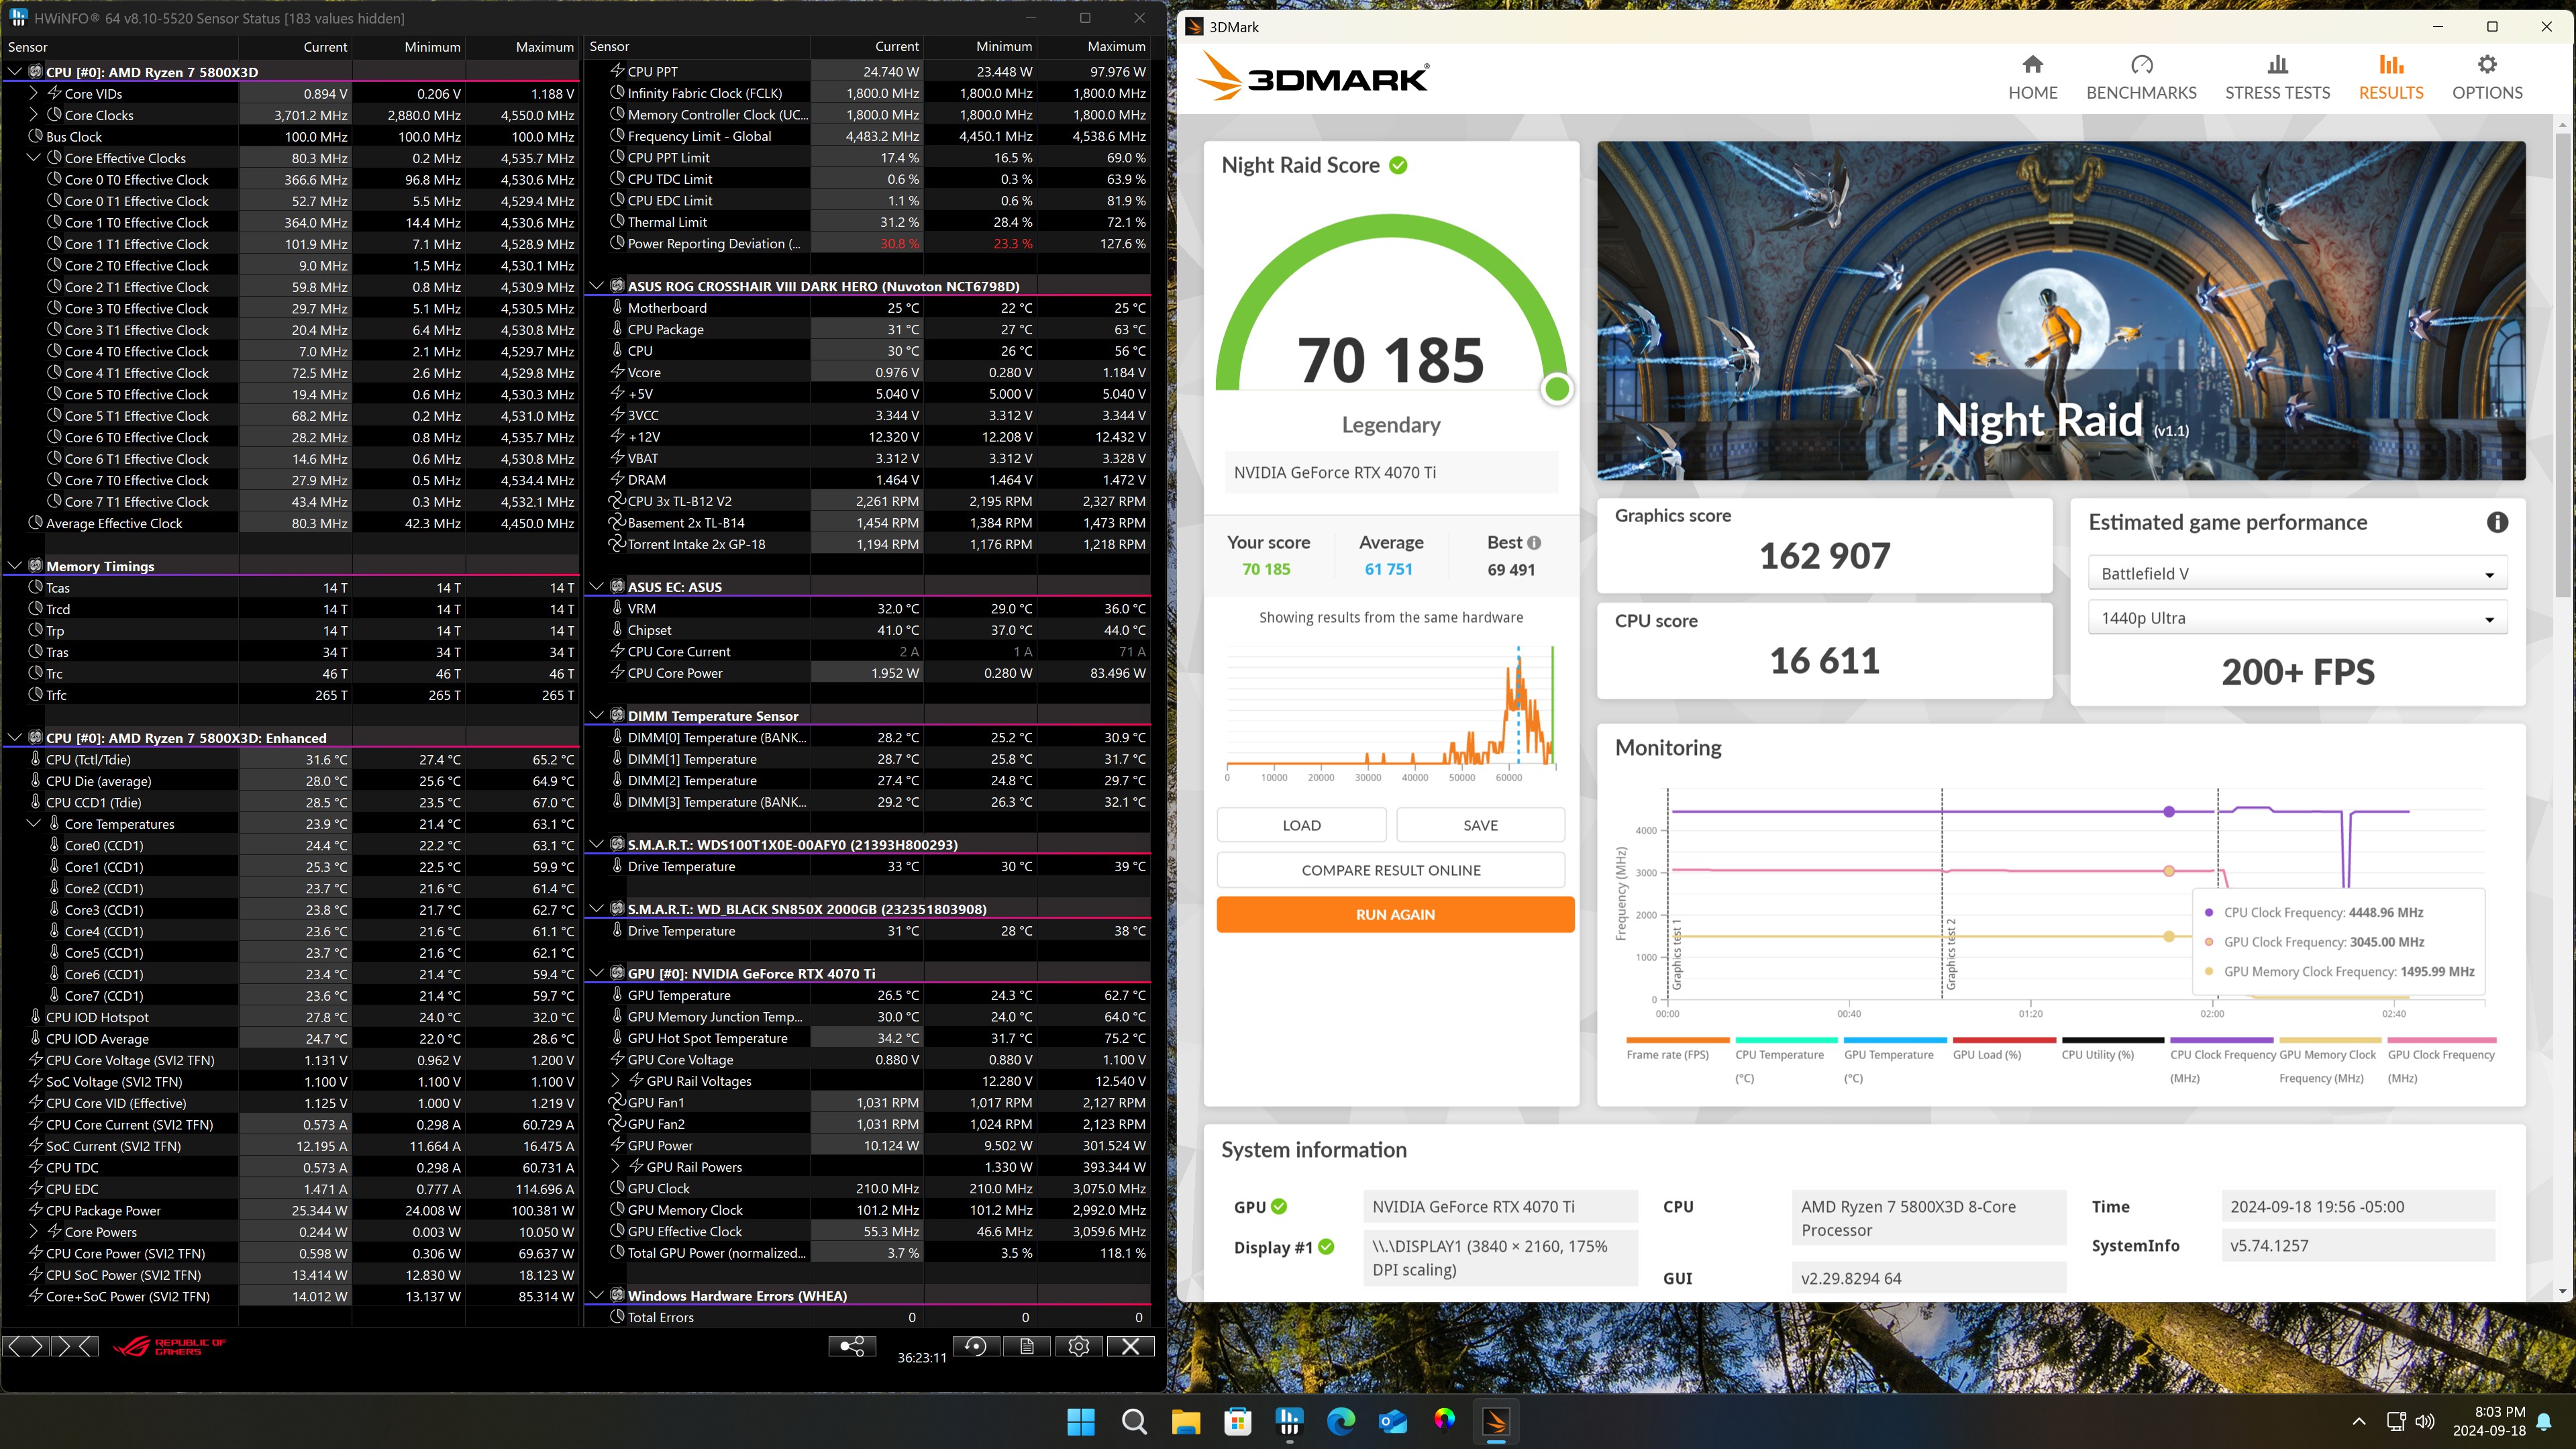Toggle CPU Clock Frequency chart legend
Viewport: 2576px width, 1449px height.
coord(2222,1062)
